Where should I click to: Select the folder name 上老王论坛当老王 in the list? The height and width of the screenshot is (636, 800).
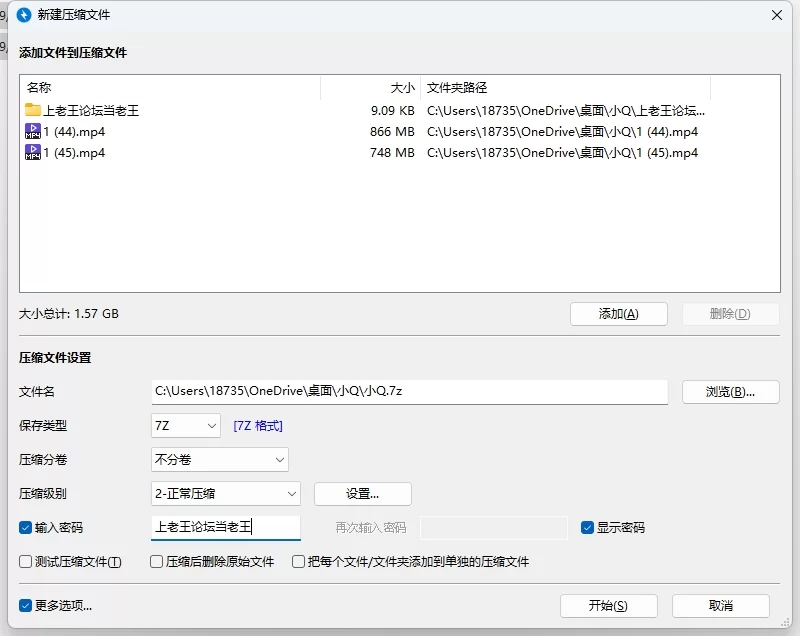click(x=91, y=110)
